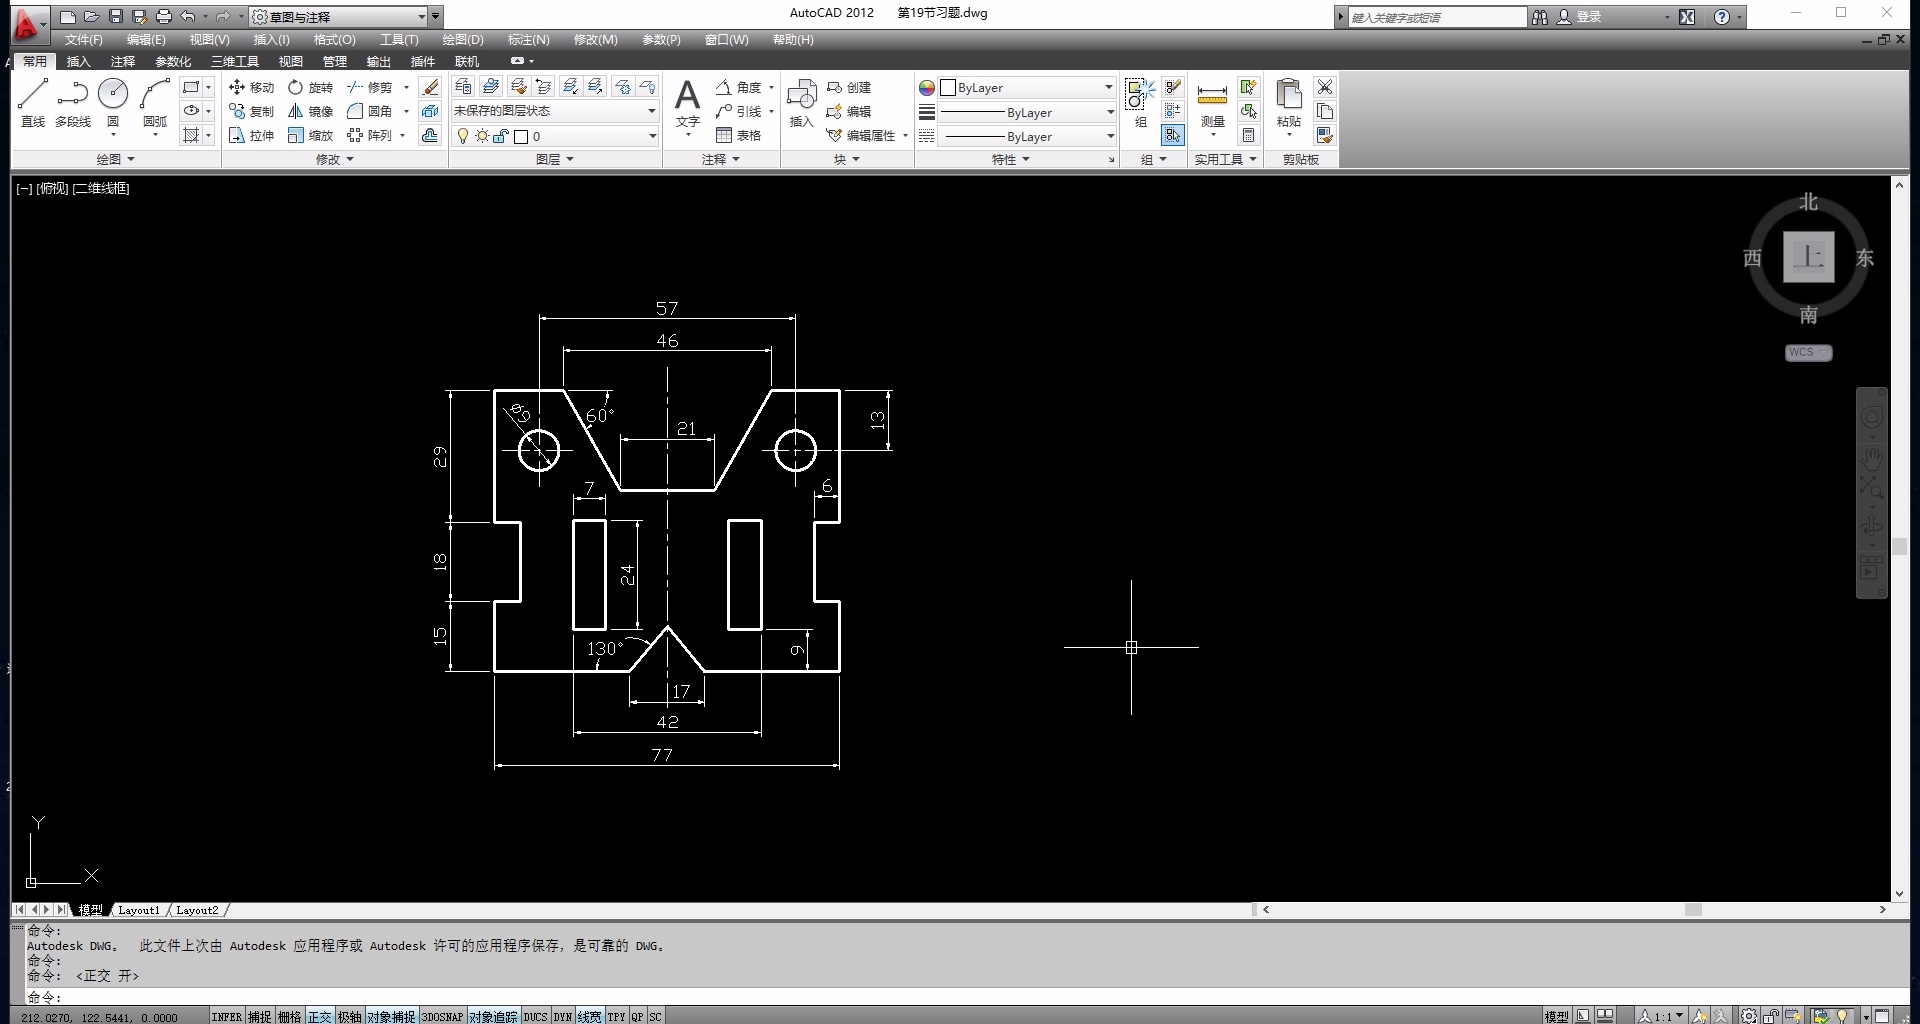
Task: Switch to the Layout1 tab
Action: [x=138, y=910]
